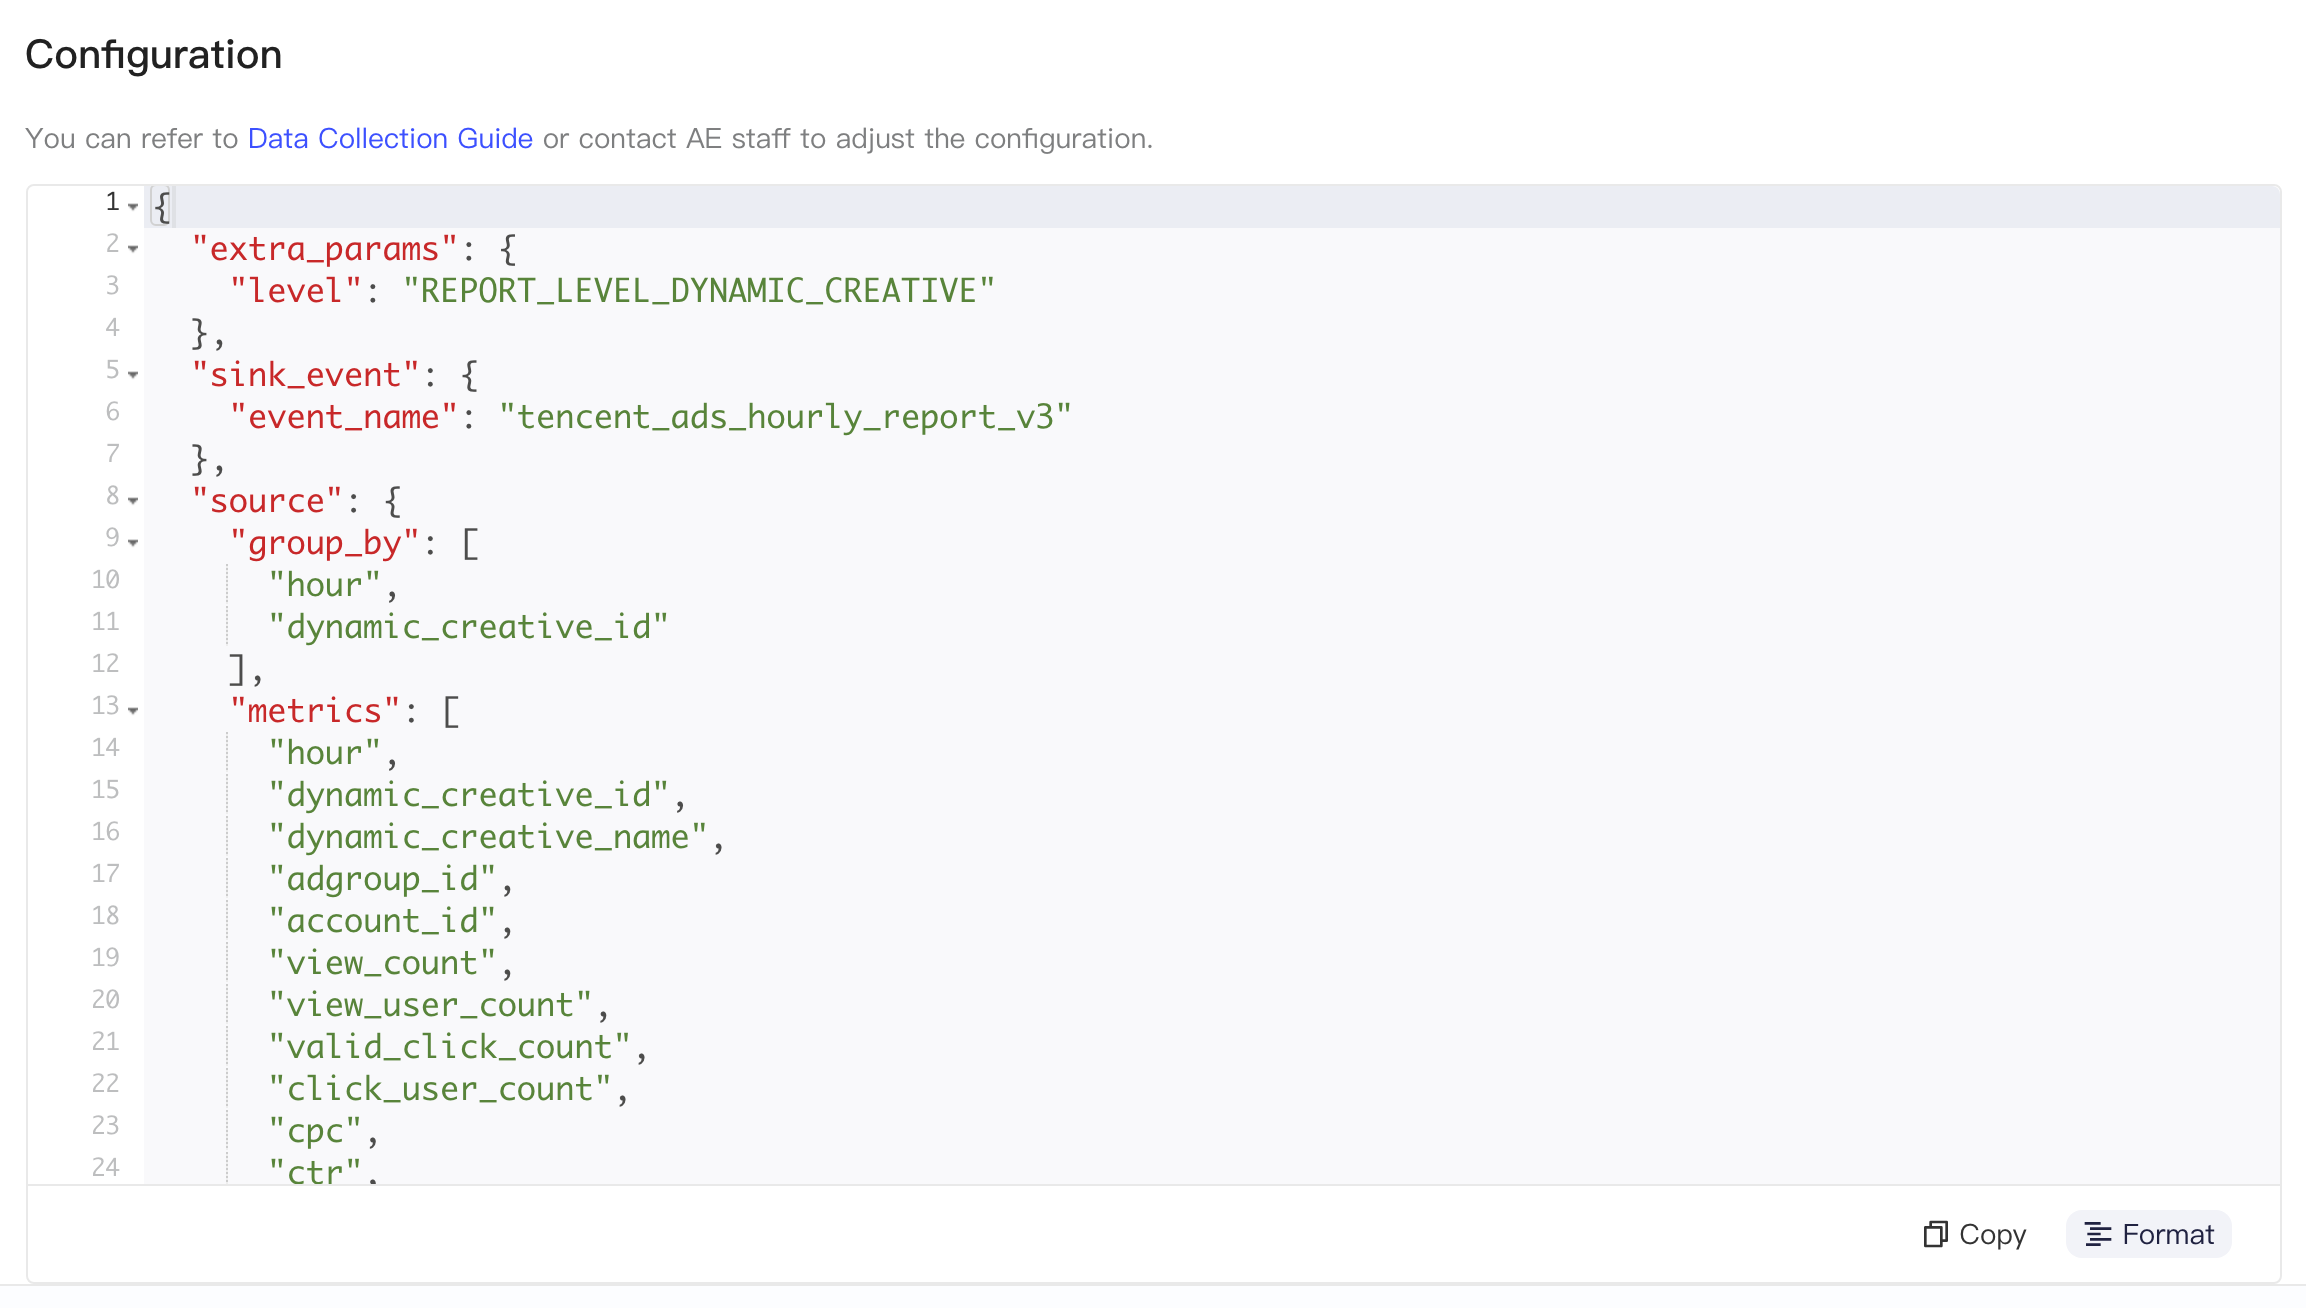
Task: Click the "REPORT_LEVEL_DYNAMIC_CREATIVE" value
Action: (699, 290)
